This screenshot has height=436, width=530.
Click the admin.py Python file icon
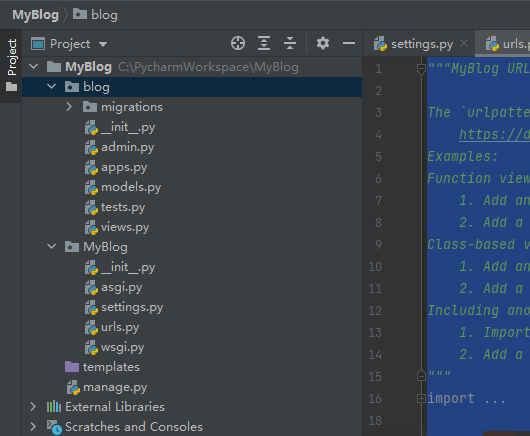point(91,147)
